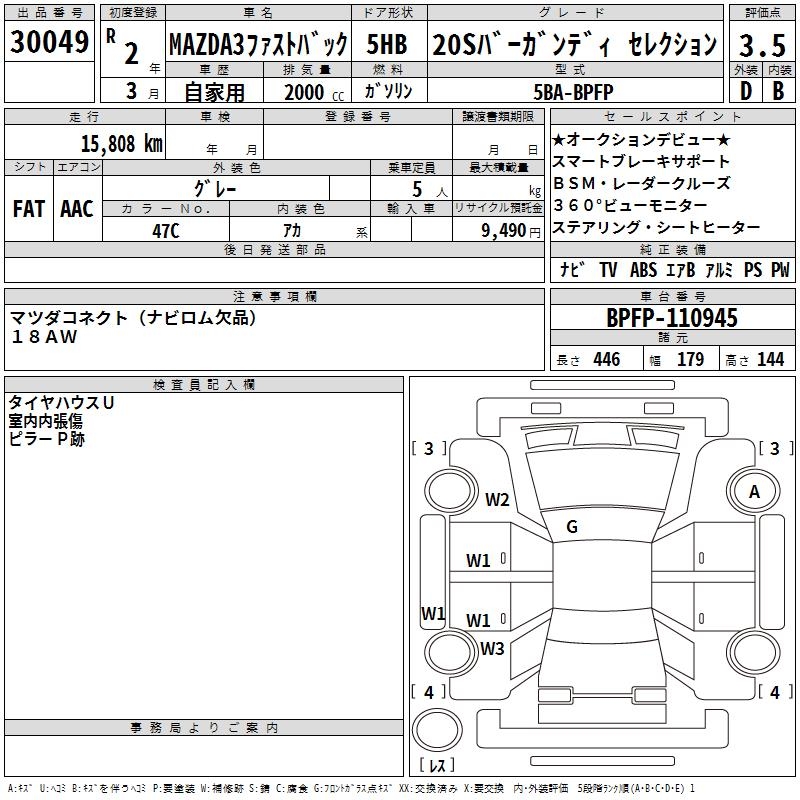Click the door shape value 5HB
Image resolution: width=800 pixels, height=800 pixels.
pyautogui.click(x=387, y=44)
